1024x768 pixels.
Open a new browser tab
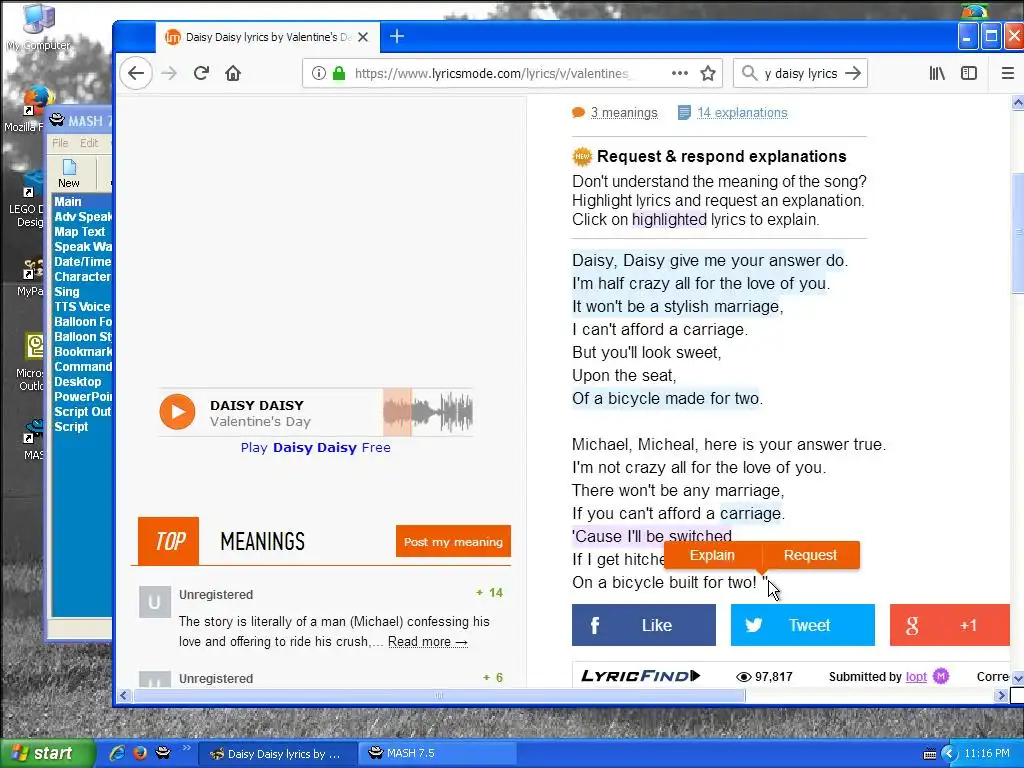point(397,37)
